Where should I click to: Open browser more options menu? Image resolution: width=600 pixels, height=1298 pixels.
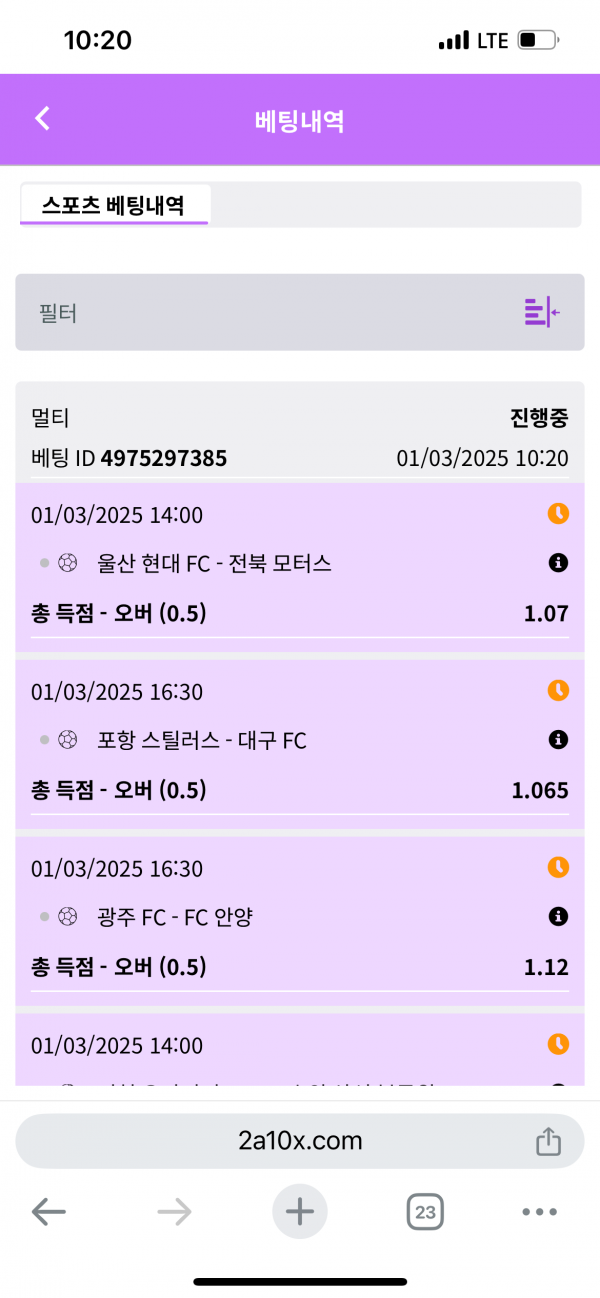tap(539, 1213)
